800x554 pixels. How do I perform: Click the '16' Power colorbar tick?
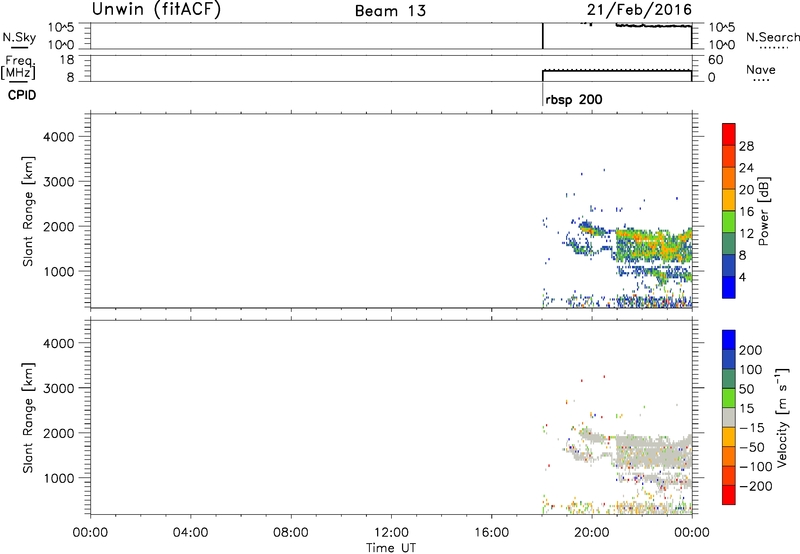(x=746, y=212)
